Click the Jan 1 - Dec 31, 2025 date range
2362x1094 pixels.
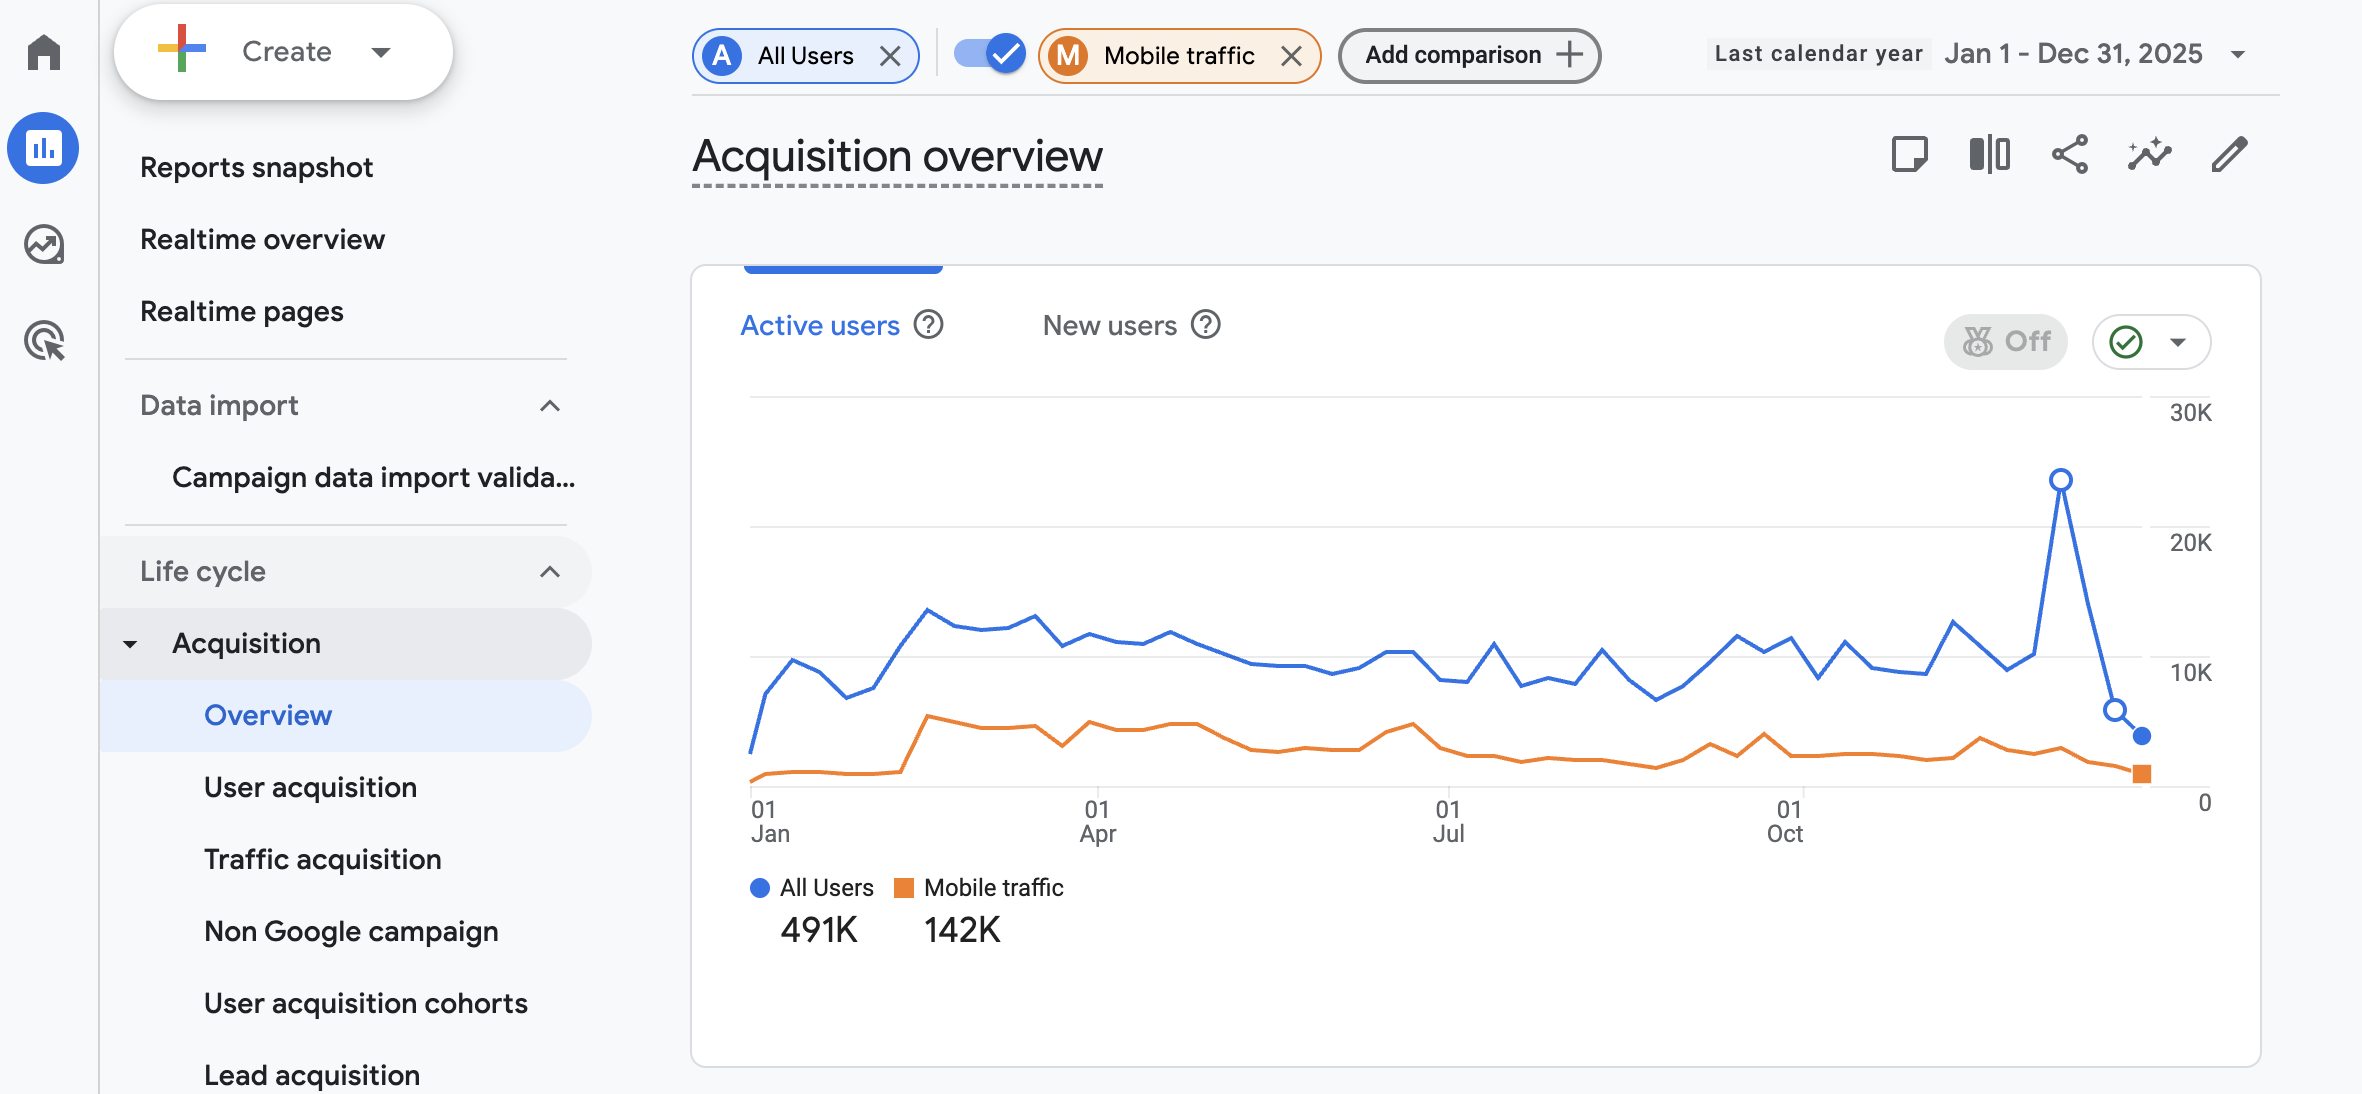[x=2073, y=53]
